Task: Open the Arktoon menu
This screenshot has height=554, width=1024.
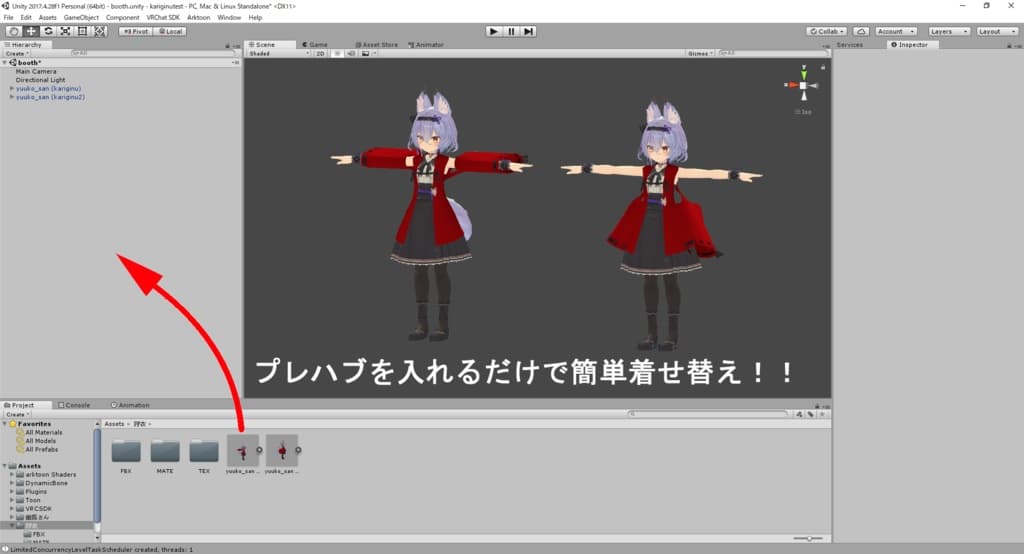Action: [199, 18]
